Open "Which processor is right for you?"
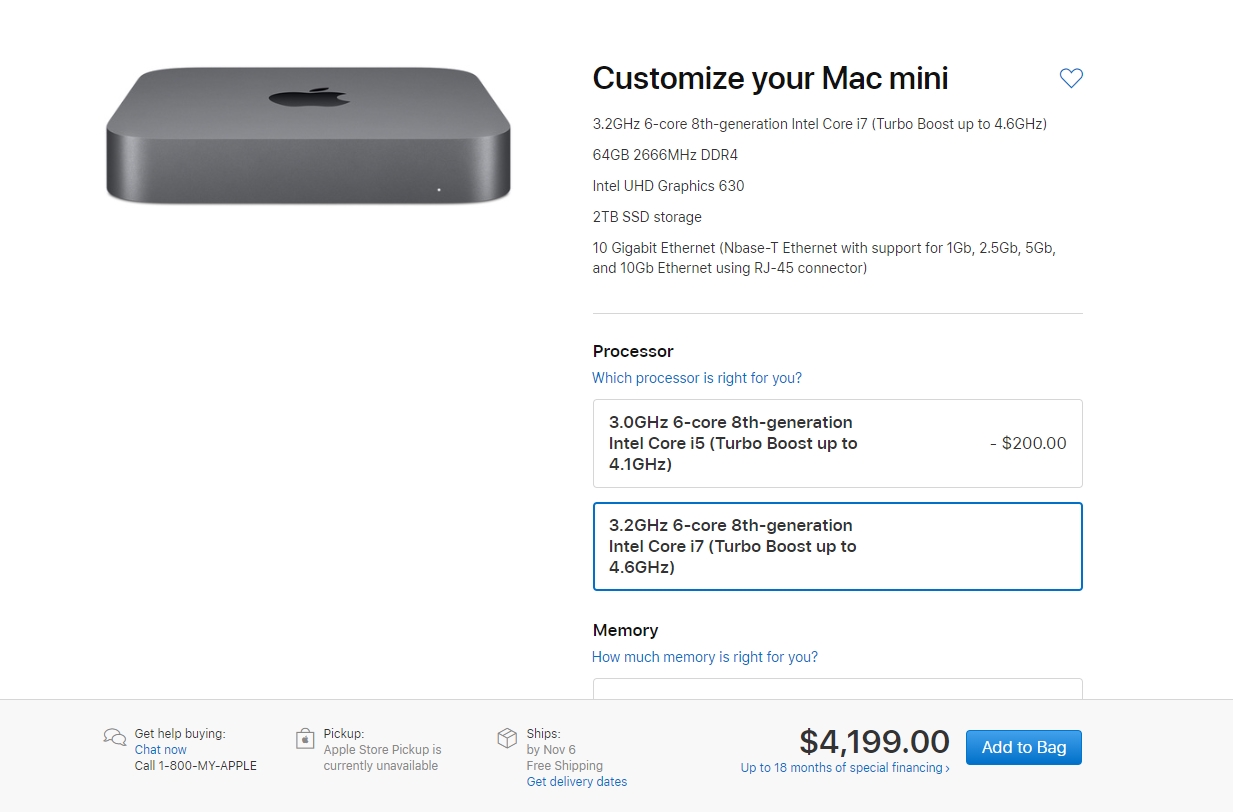 tap(697, 378)
